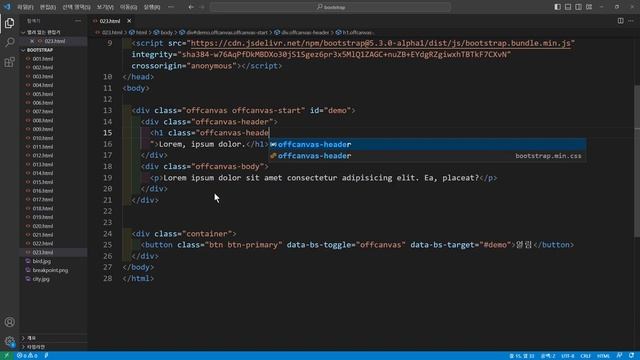Open the Search view in the activity bar

click(x=9, y=42)
